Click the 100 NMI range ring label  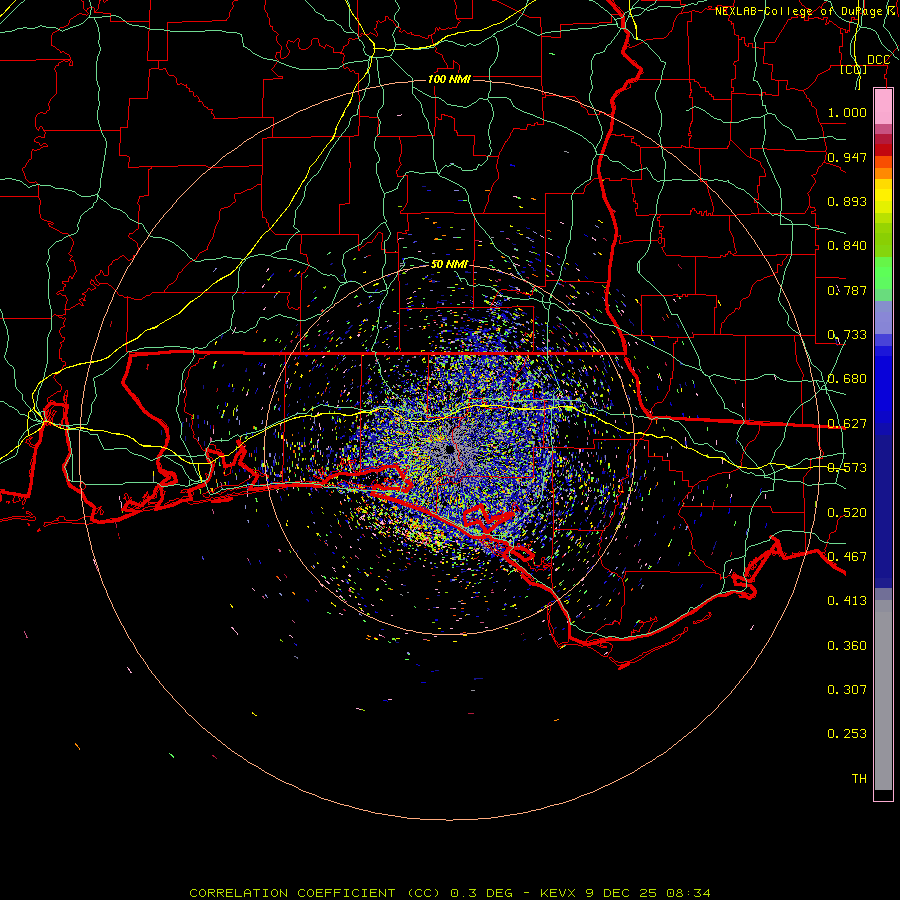pos(449,79)
